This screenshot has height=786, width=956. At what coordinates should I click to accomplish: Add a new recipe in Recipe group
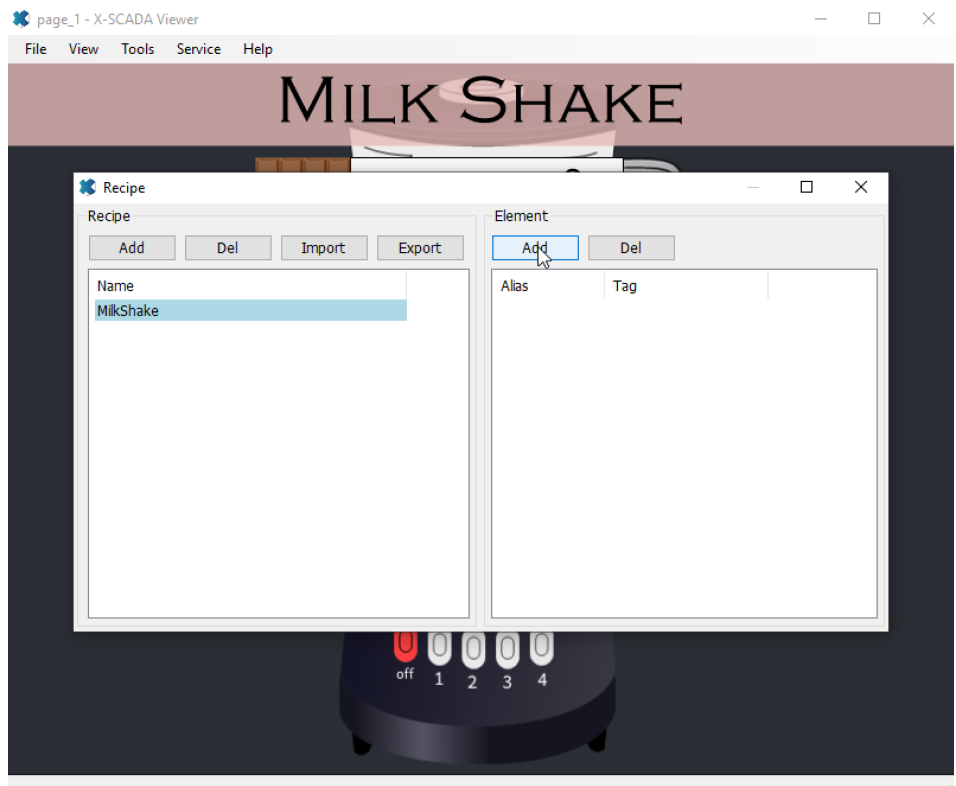click(132, 248)
